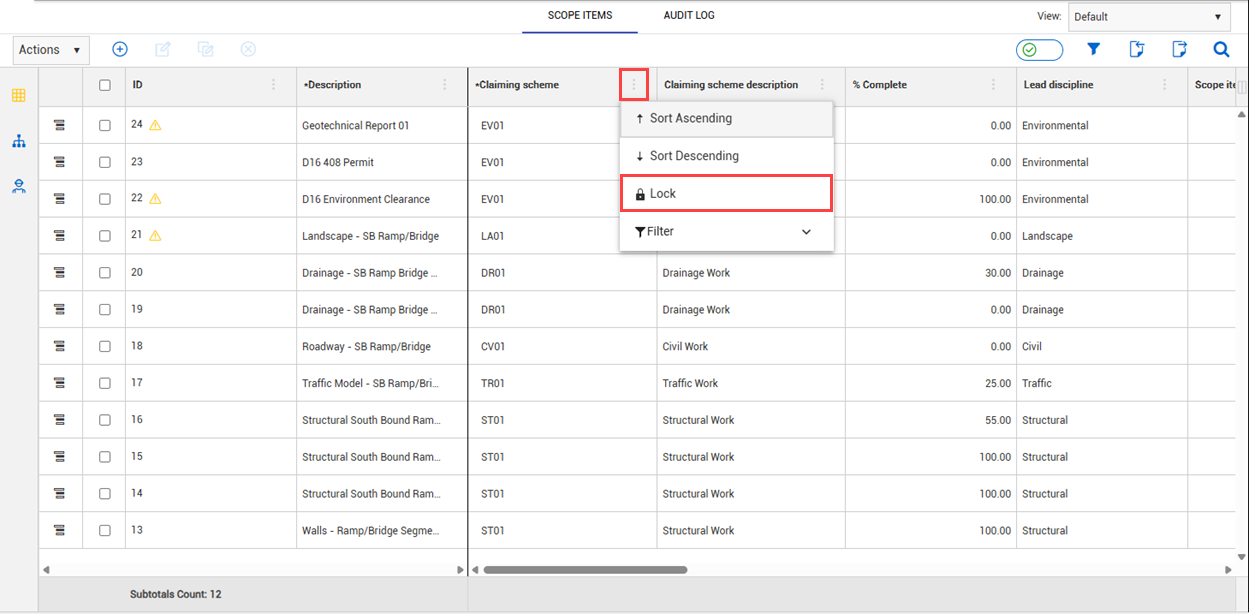Viewport: 1249px width, 614px height.
Task: Click the row menu icon for item 18
Action: (59, 346)
